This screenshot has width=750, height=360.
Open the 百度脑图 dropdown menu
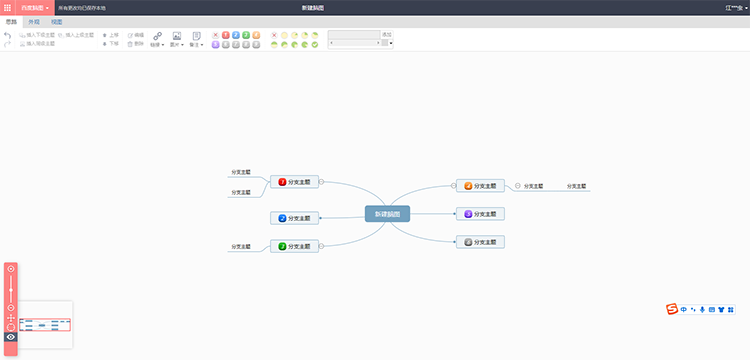point(35,8)
